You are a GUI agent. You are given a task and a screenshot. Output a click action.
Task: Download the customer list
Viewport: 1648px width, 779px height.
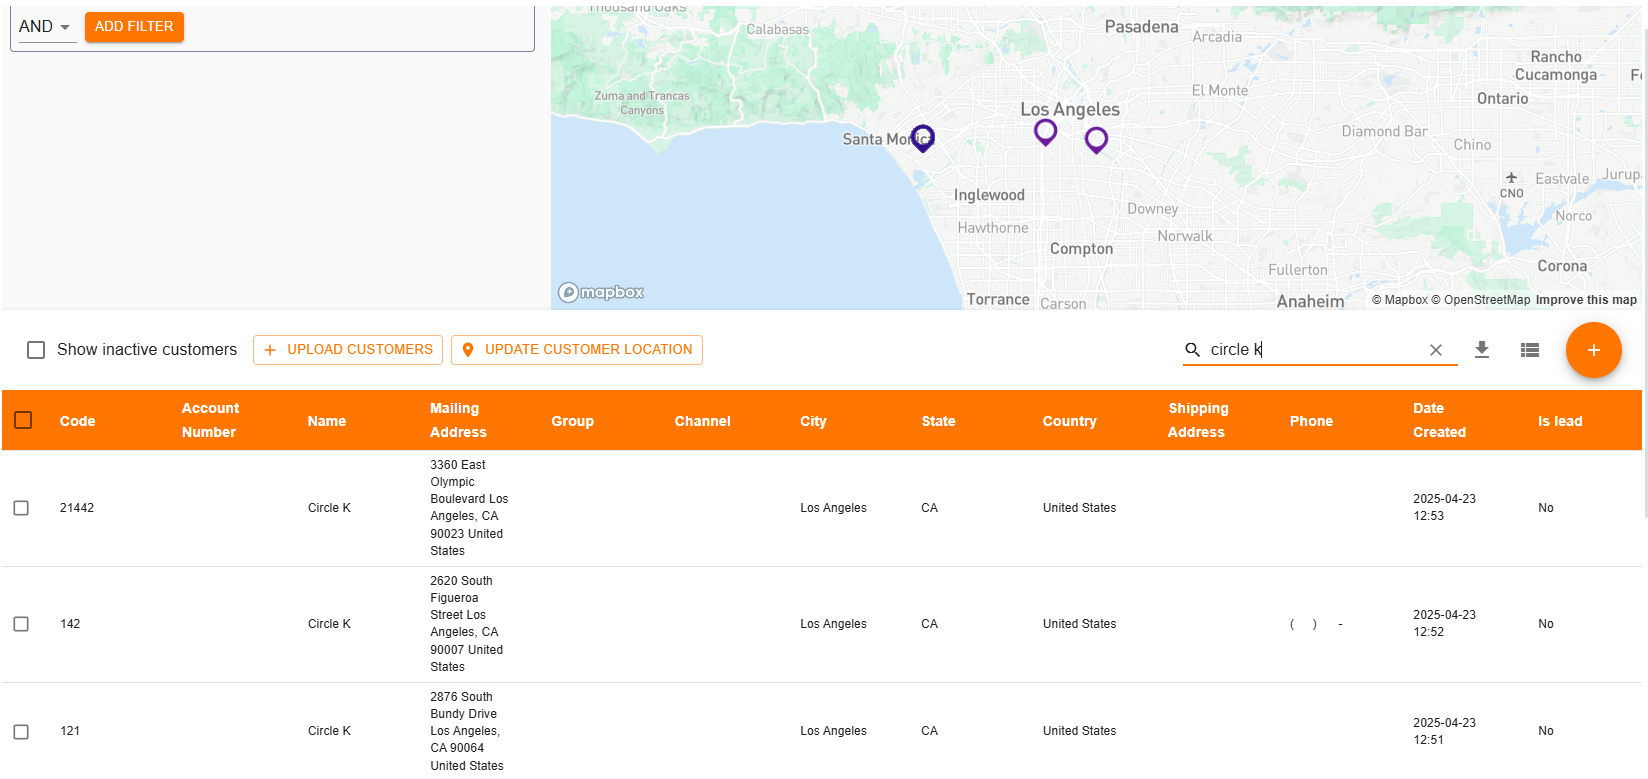[1482, 350]
